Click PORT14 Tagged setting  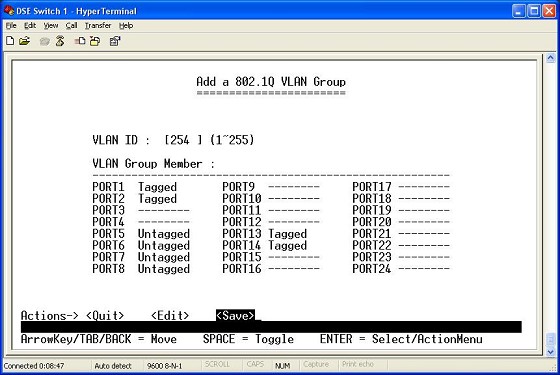(288, 245)
